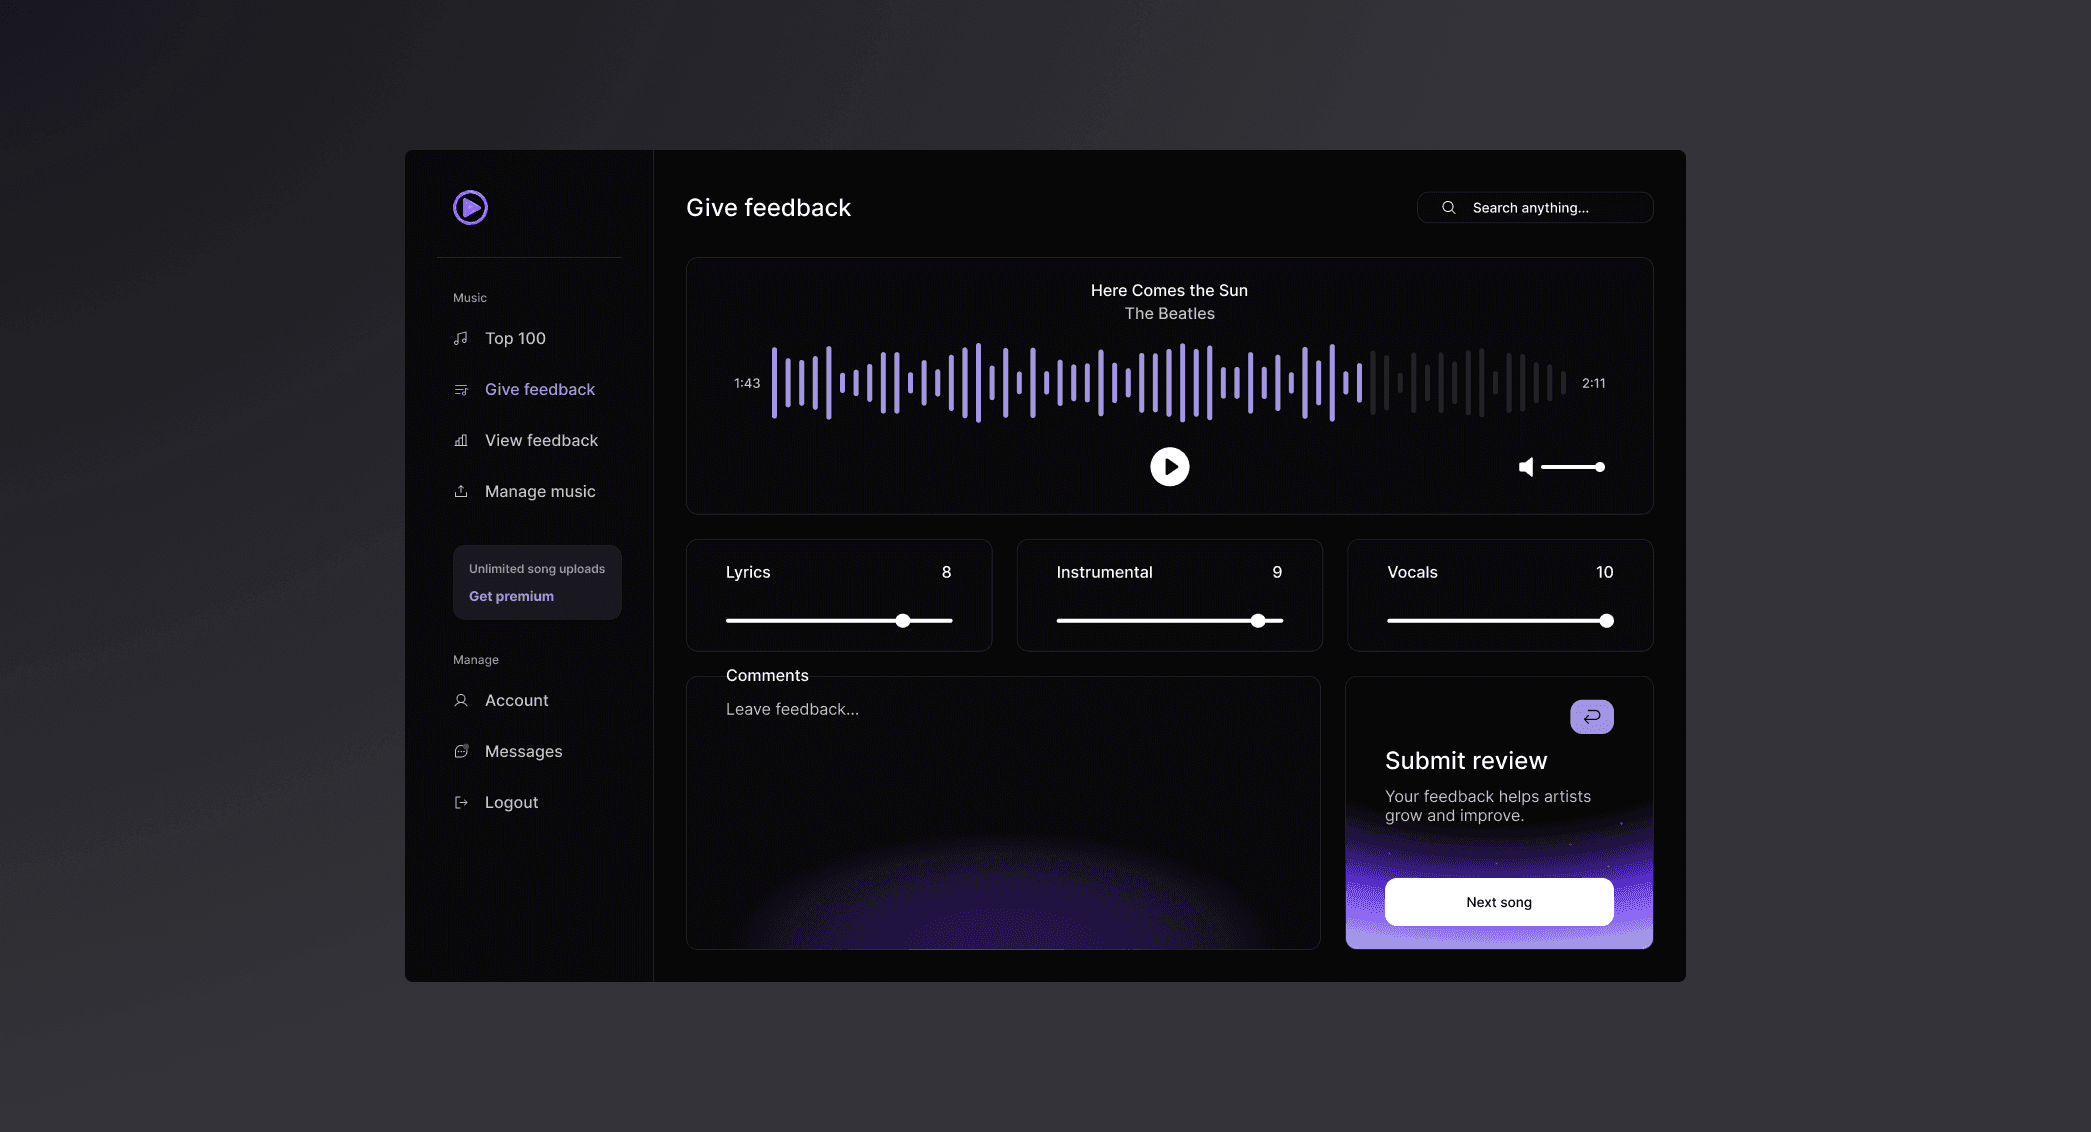Viewport: 2091px width, 1132px height.
Task: Click the Next song button
Action: (x=1498, y=902)
